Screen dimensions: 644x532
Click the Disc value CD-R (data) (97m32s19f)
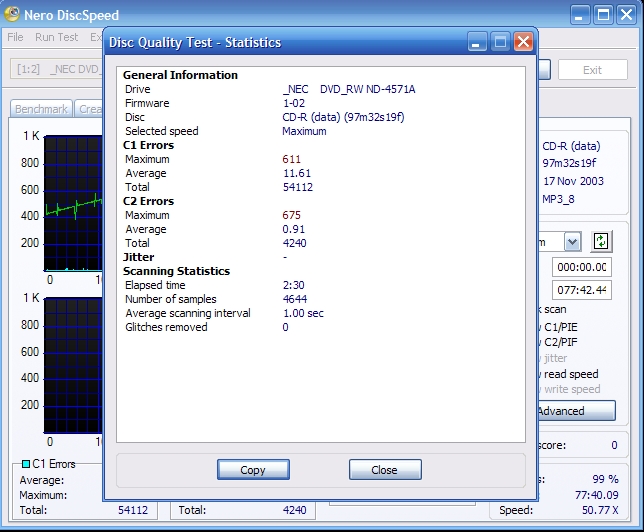(343, 117)
